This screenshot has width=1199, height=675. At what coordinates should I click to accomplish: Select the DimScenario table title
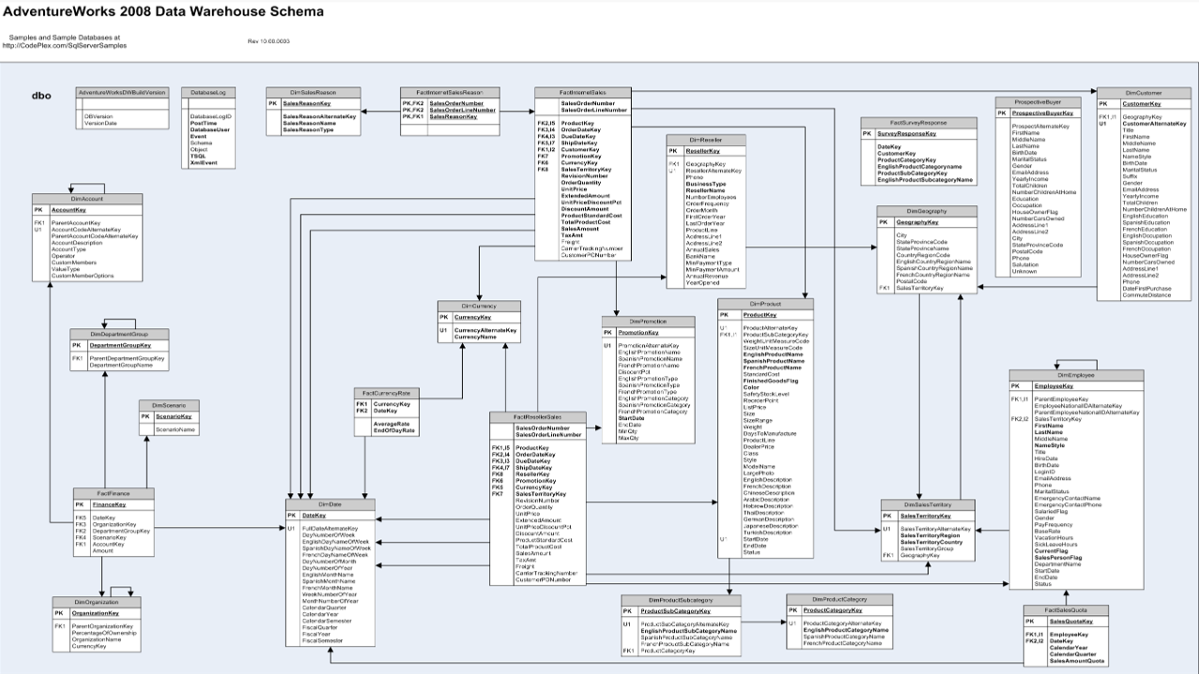(168, 405)
